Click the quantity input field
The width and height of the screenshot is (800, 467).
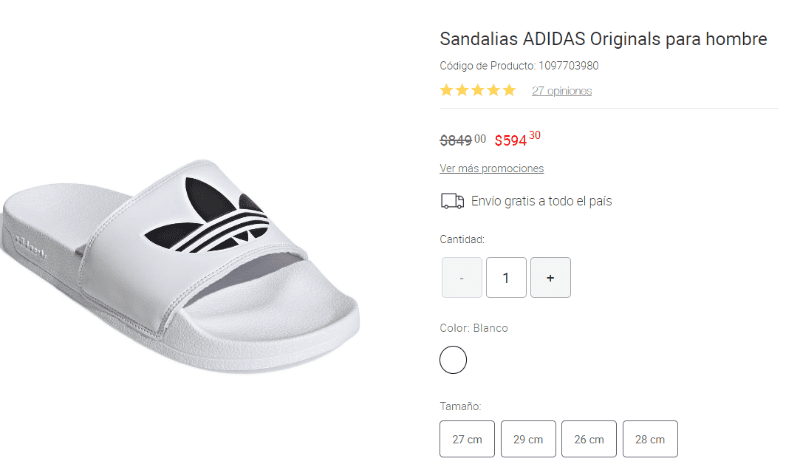(506, 278)
